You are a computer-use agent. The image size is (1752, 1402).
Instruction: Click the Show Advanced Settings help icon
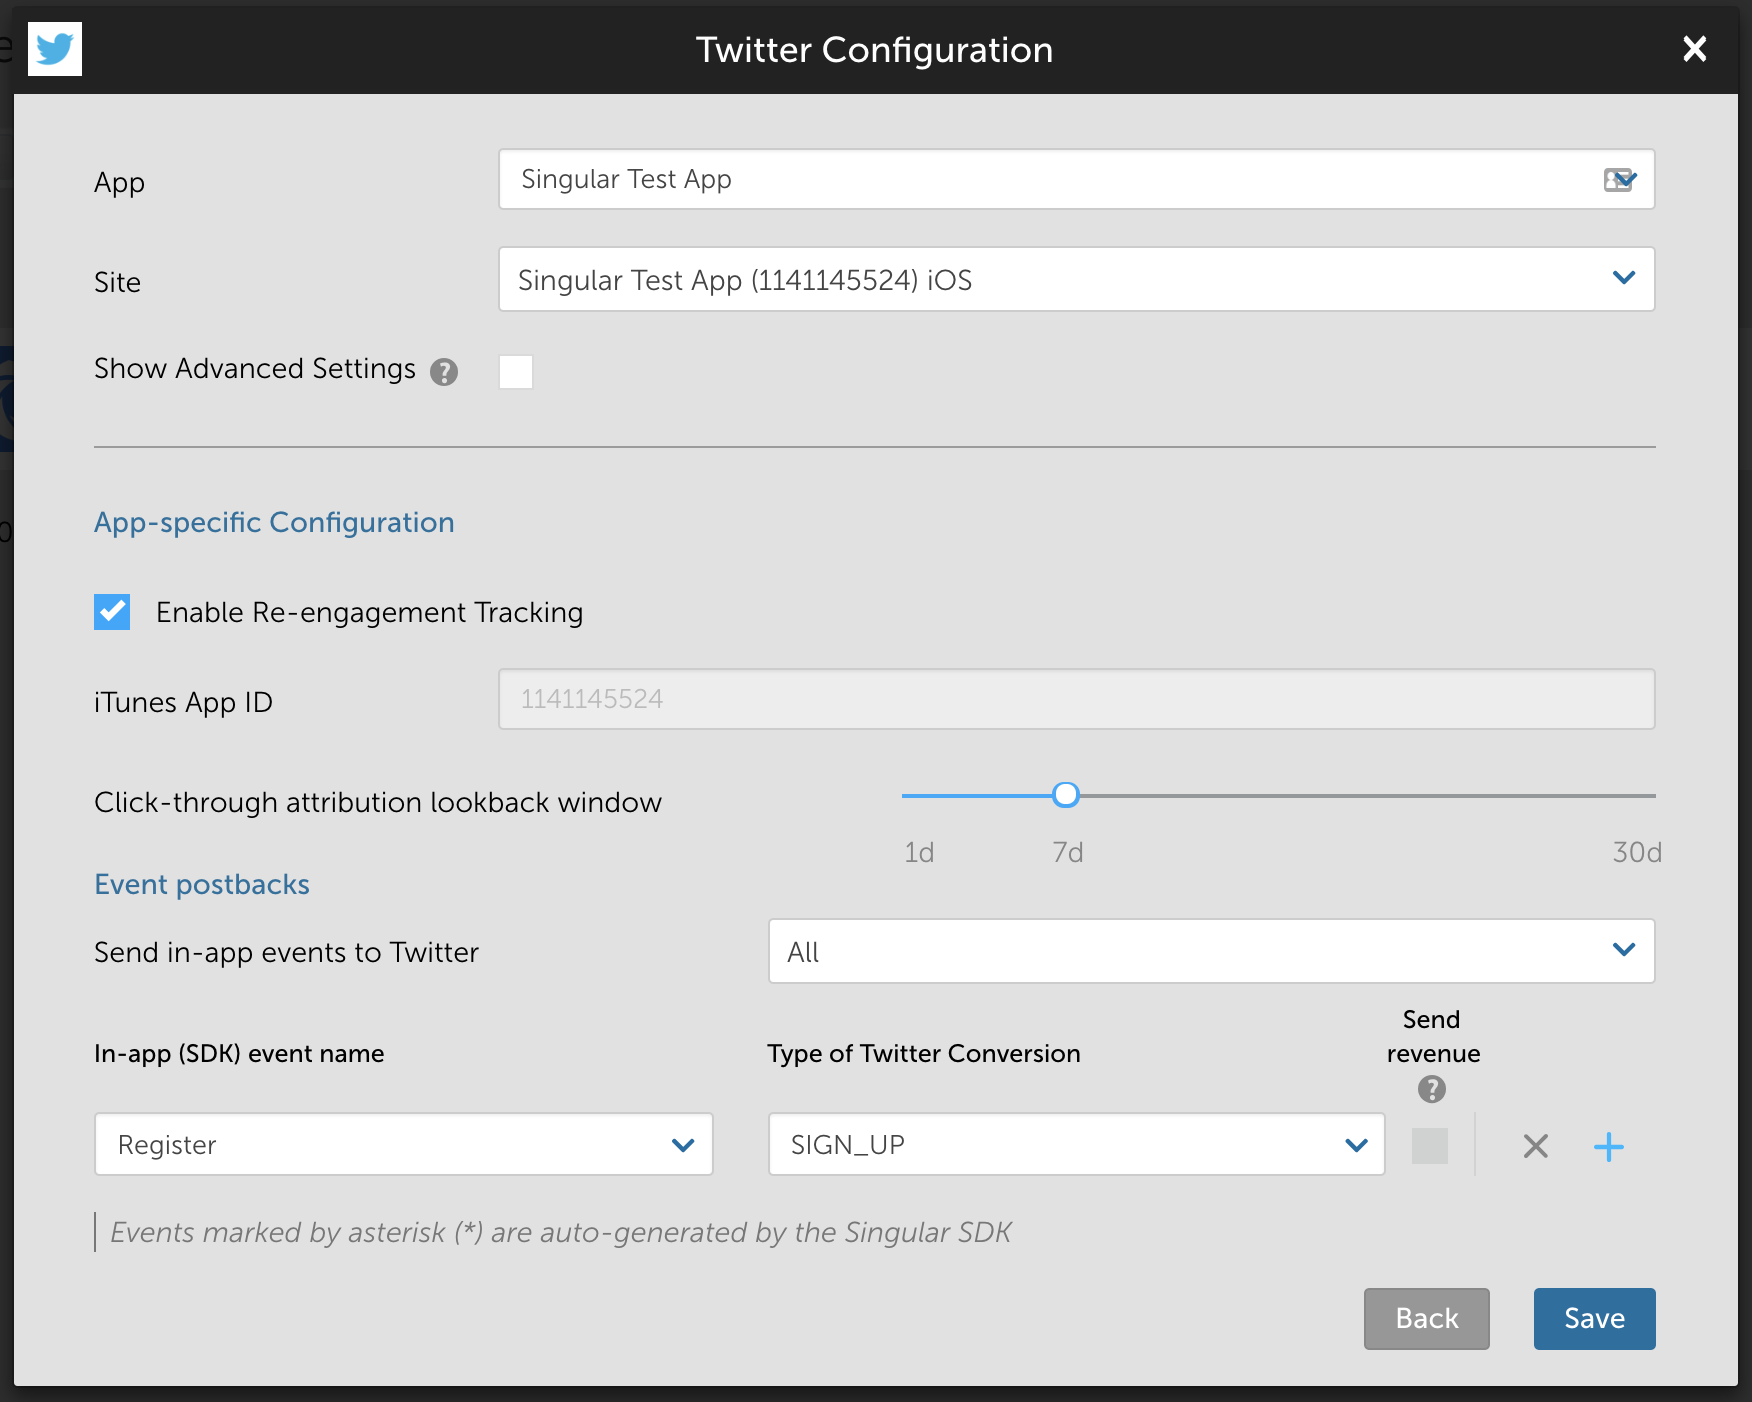[444, 372]
